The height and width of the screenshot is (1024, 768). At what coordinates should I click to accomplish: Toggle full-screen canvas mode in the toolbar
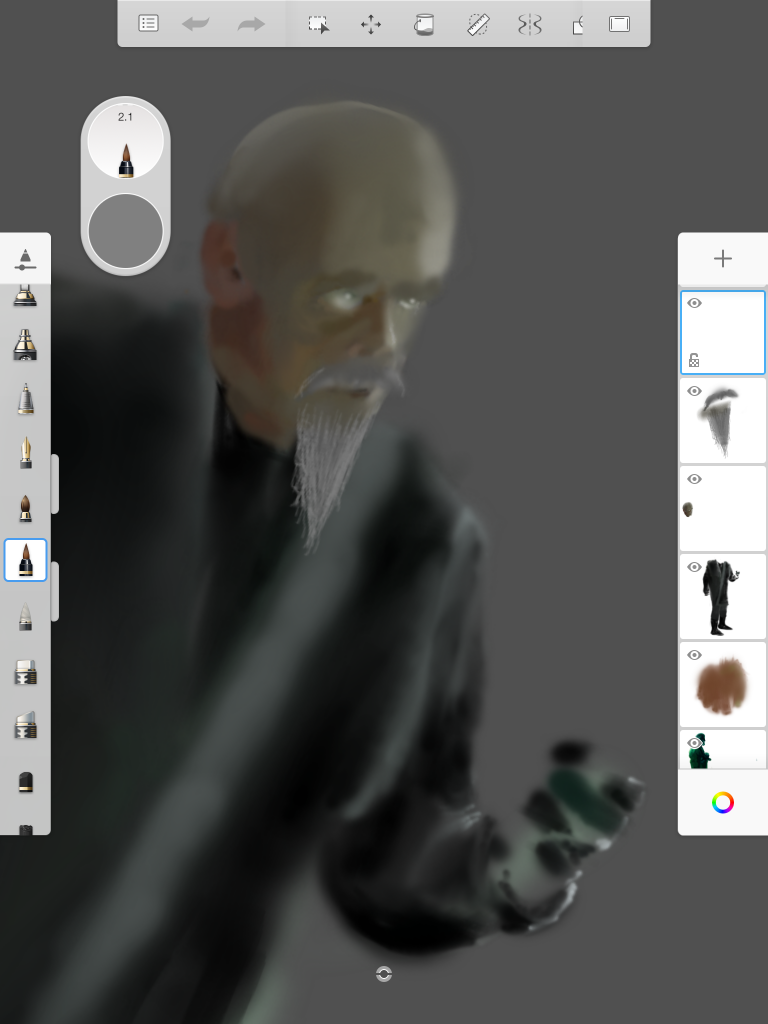619,24
